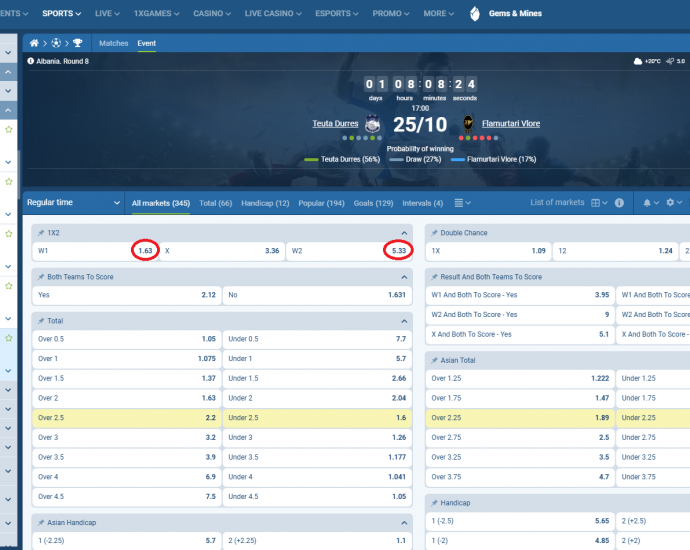Click the Flamurtari Vlore team crest
Image resolution: width=690 pixels, height=550 pixels.
(x=468, y=124)
